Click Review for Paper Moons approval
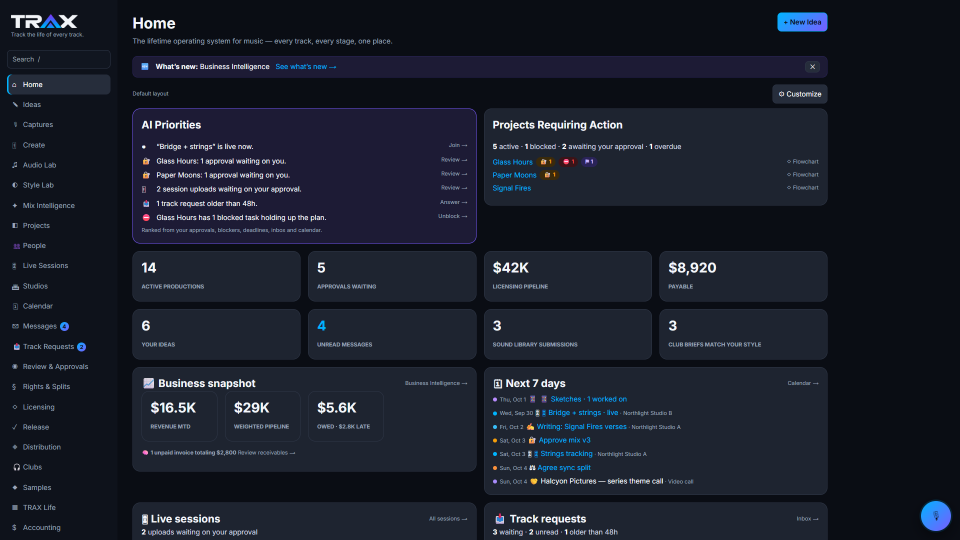Viewport: 960px width, 540px height. tap(454, 174)
